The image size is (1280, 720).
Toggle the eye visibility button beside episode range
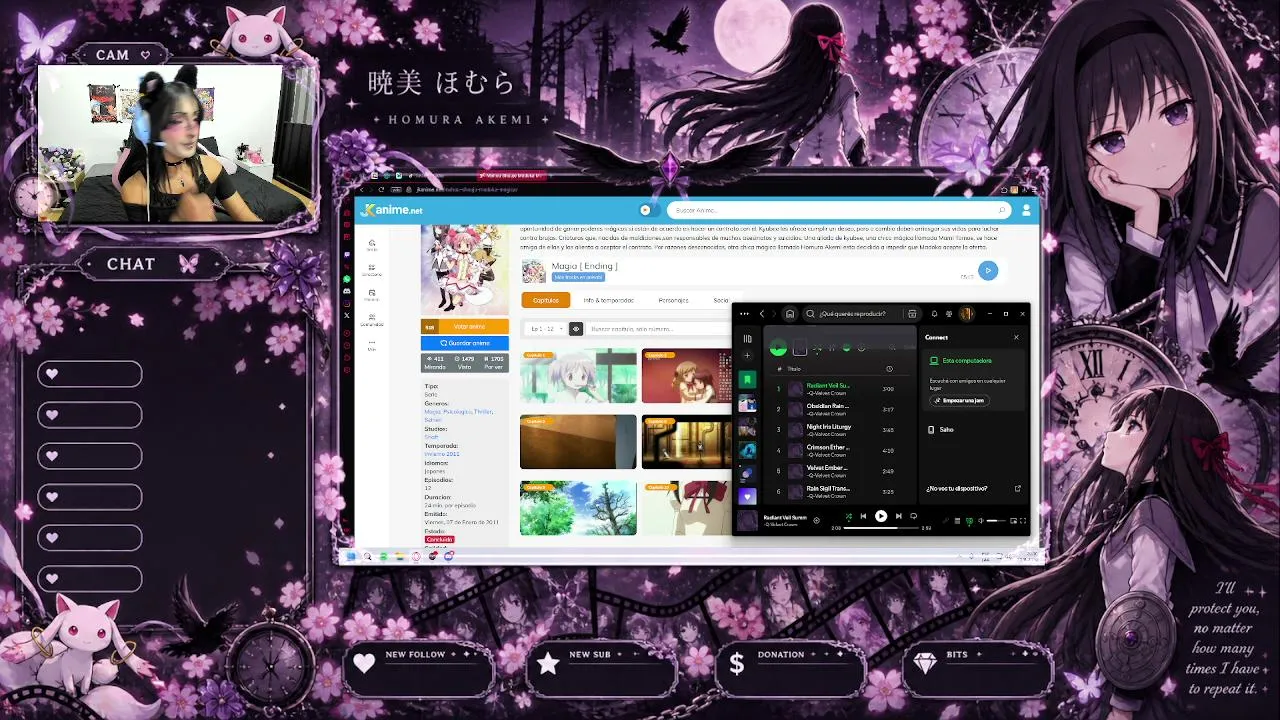(x=575, y=329)
